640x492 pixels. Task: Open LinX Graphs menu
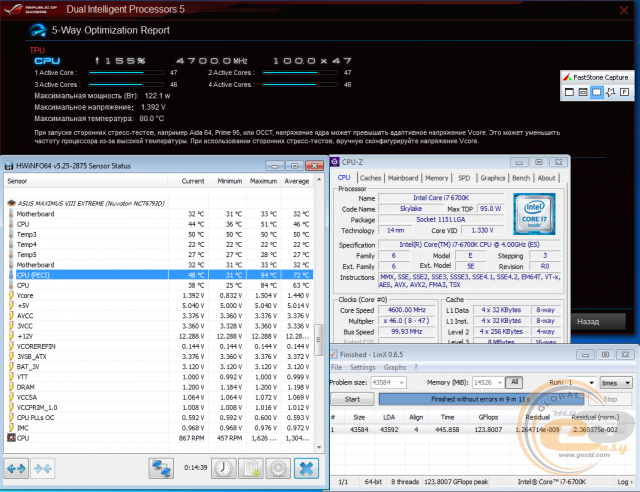(x=394, y=367)
